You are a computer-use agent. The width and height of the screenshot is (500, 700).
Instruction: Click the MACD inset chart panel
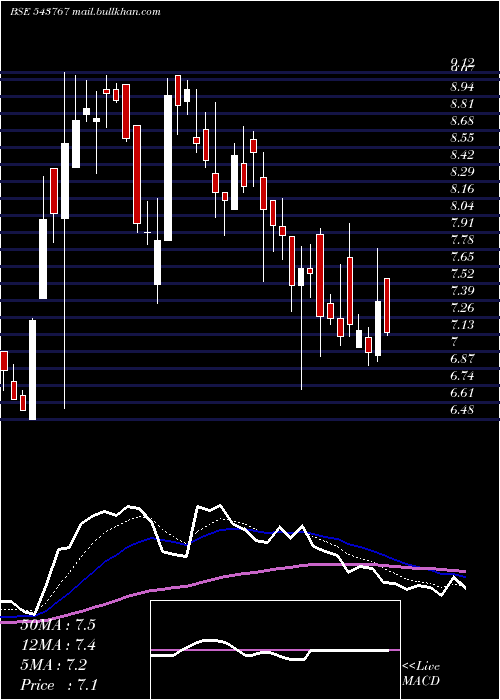[275, 650]
